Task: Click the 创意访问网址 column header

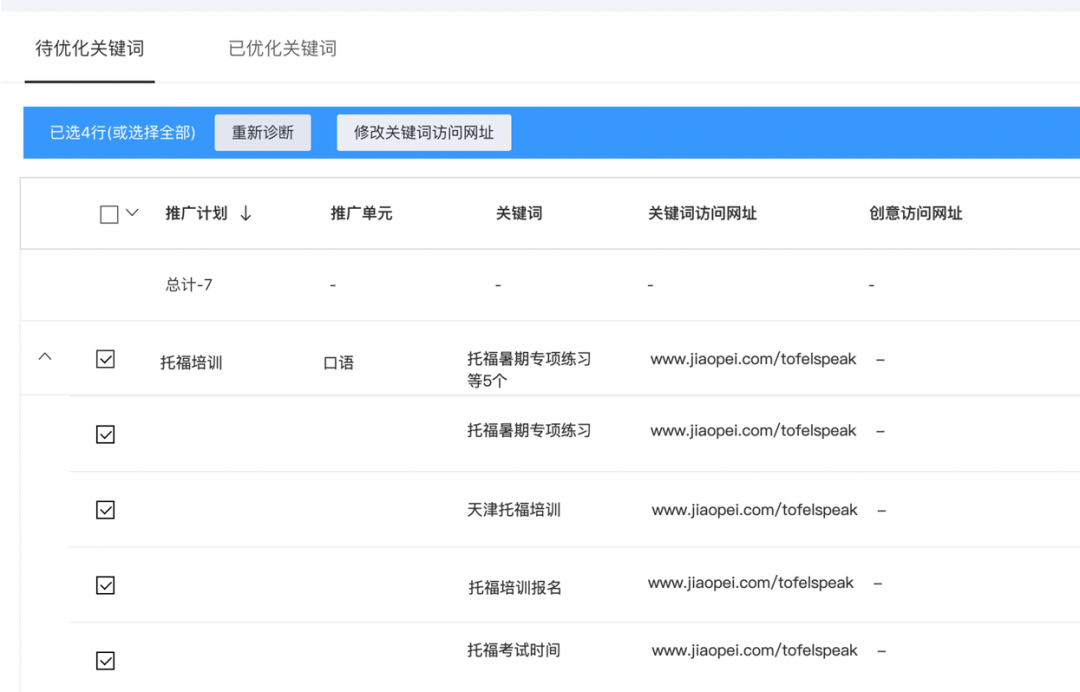Action: (x=915, y=213)
